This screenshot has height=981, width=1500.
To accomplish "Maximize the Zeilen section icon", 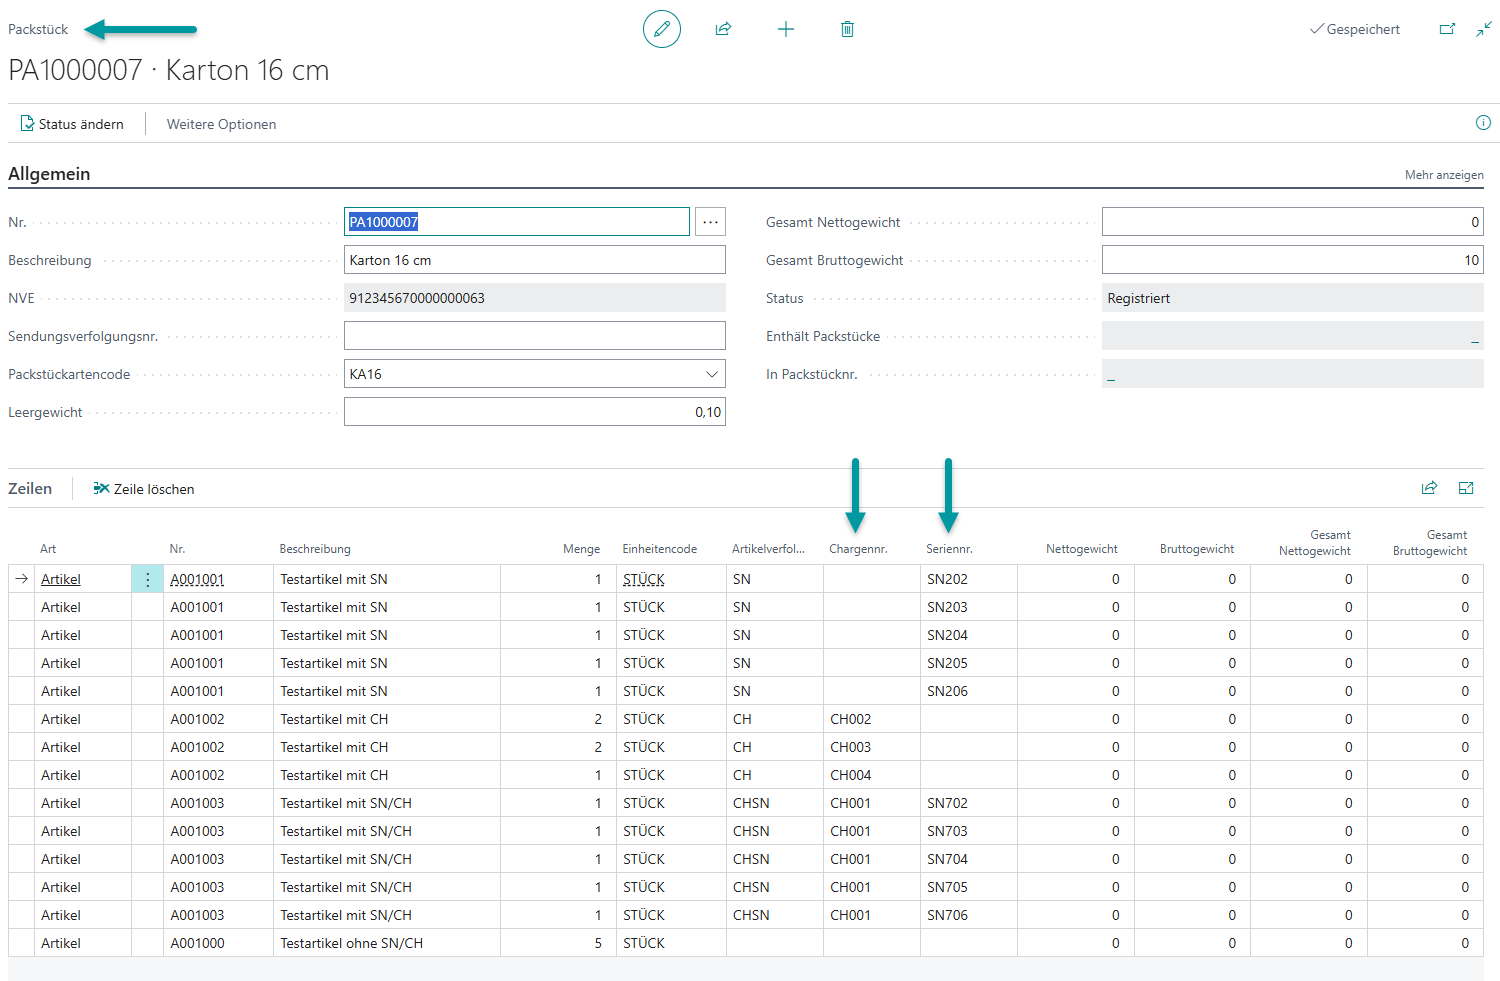I will click(x=1466, y=488).
